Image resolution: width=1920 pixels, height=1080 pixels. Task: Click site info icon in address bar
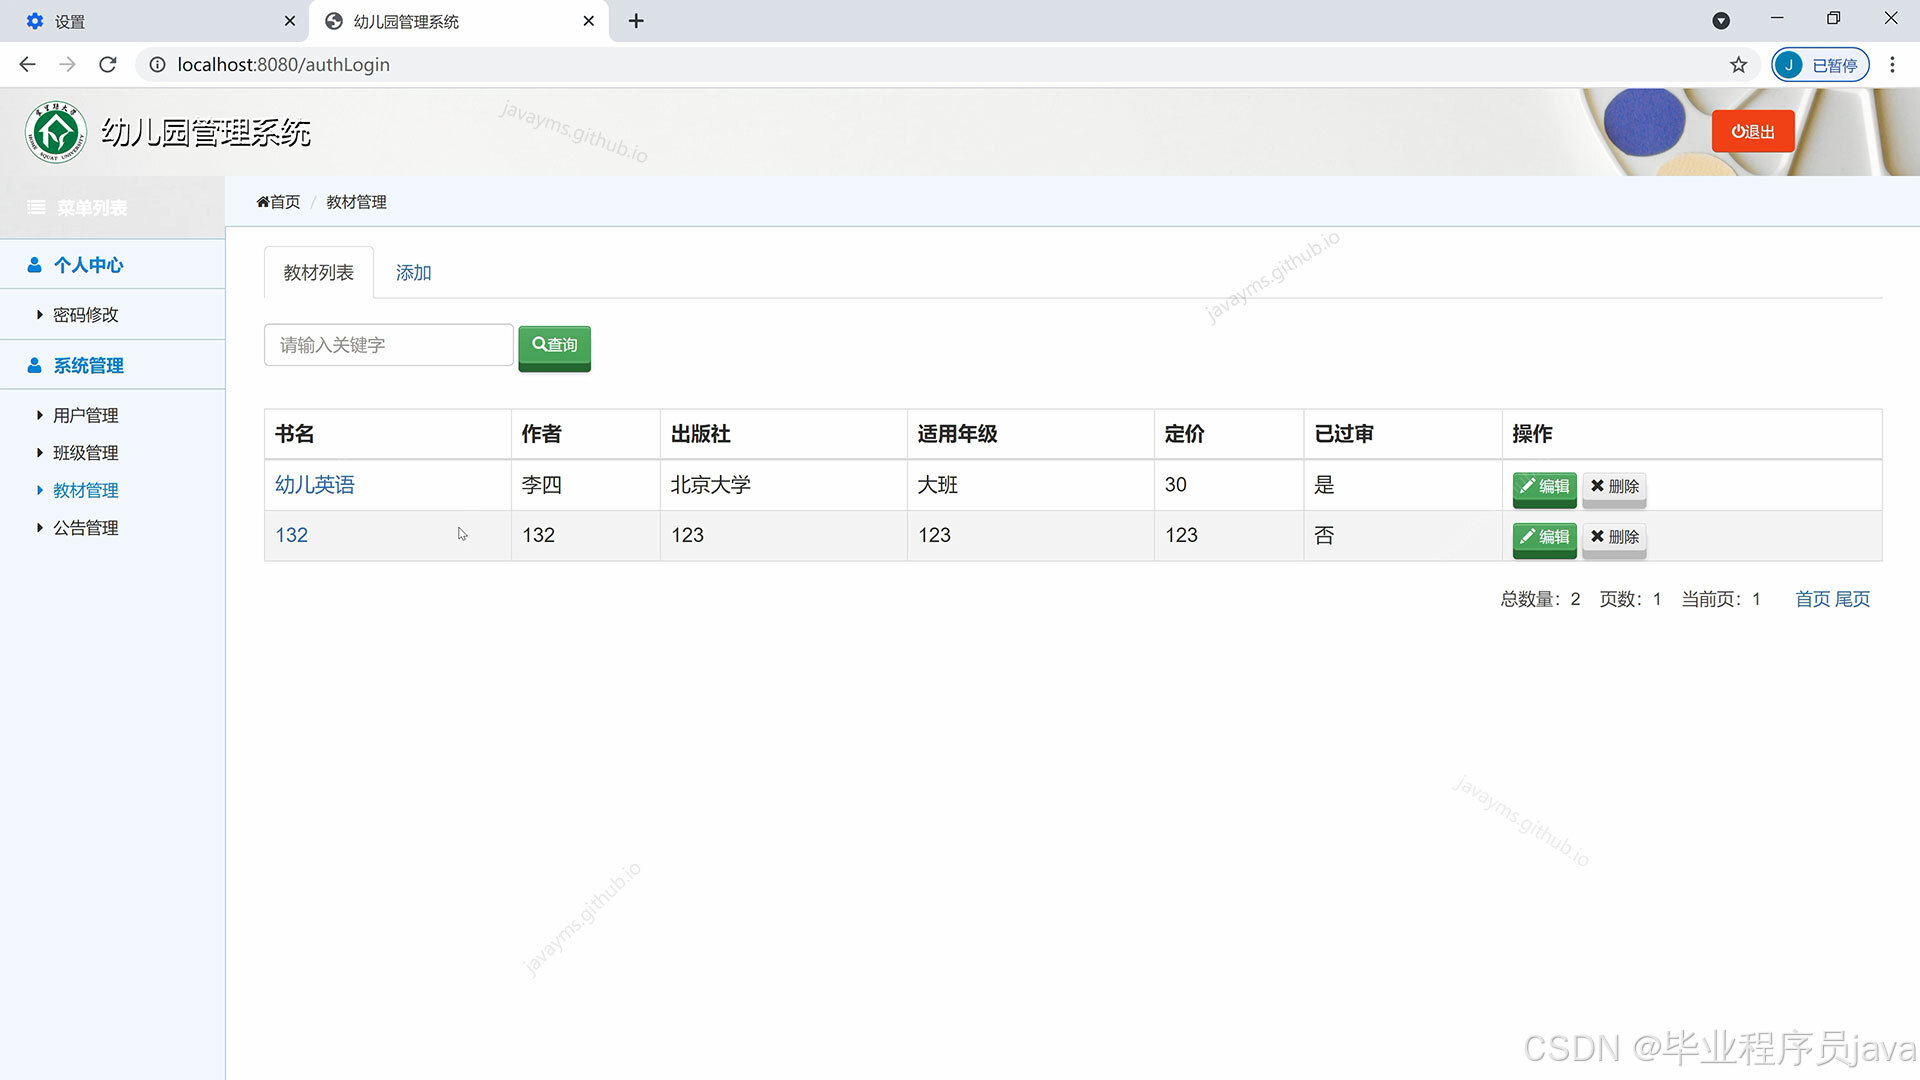(157, 64)
